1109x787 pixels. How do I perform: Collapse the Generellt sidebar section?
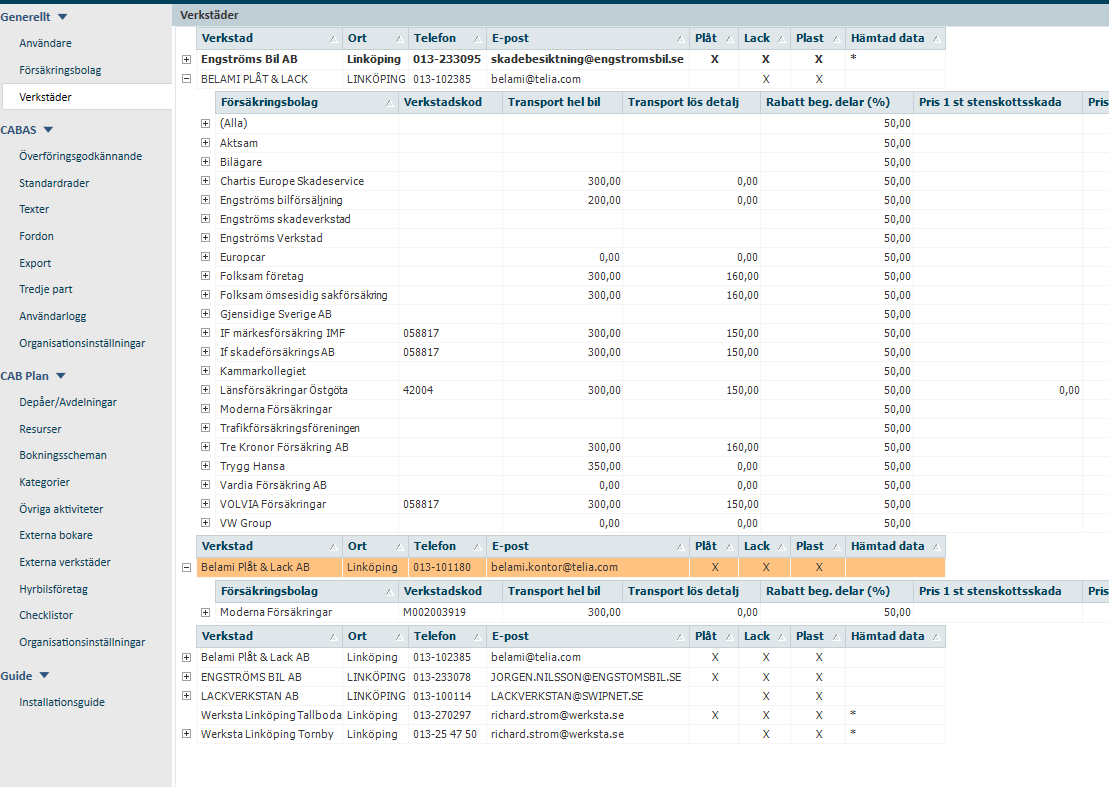pos(62,17)
